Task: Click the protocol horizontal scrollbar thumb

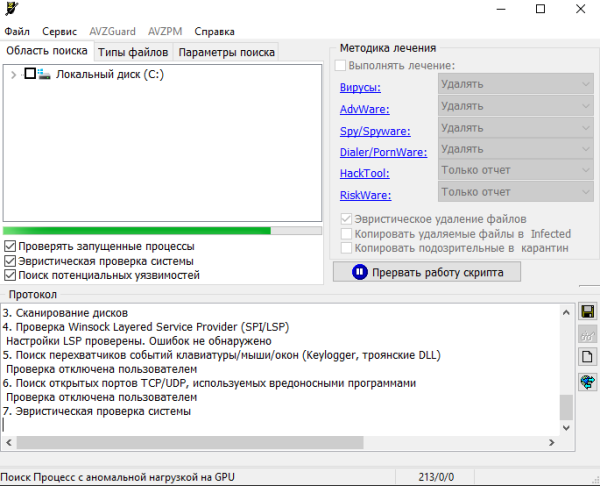Action: pos(190,443)
